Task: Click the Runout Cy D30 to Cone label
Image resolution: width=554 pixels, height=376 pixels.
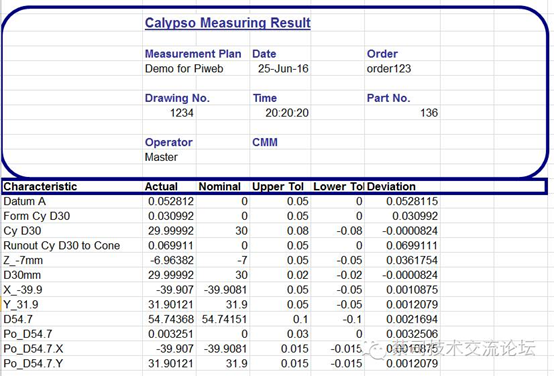Action: tap(61, 245)
